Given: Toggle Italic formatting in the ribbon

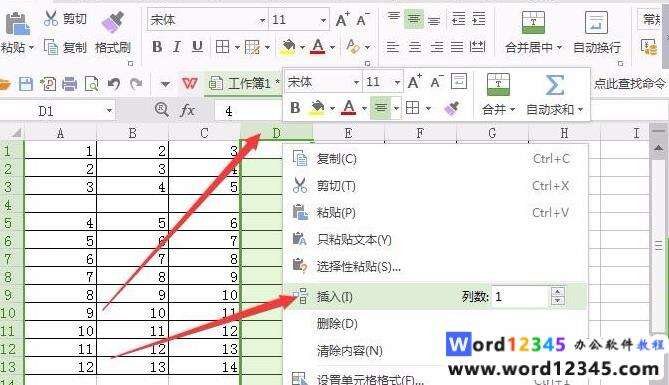Looking at the screenshot, I should 177,47.
